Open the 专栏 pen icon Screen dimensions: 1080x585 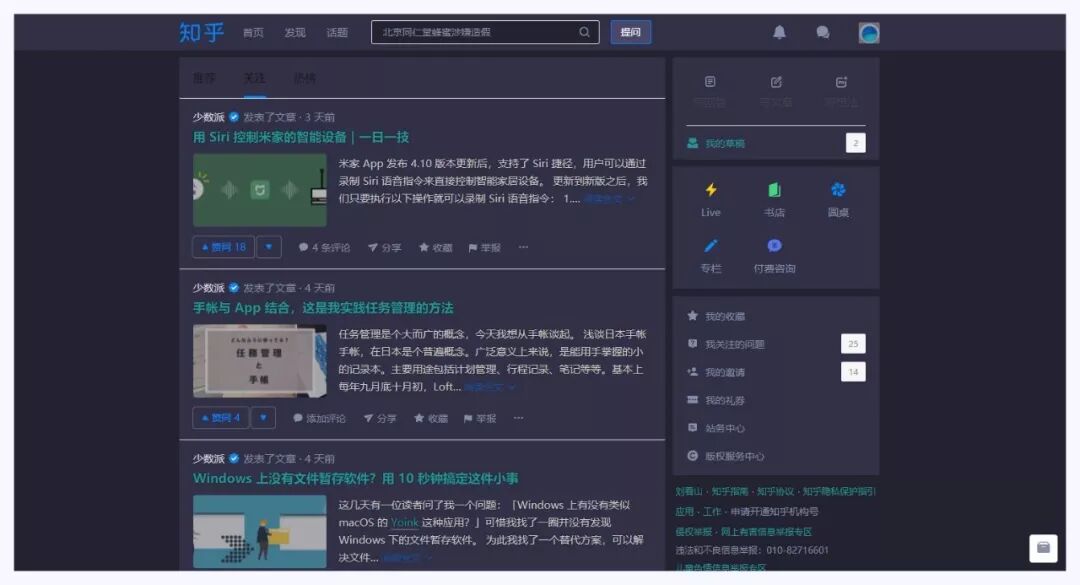pyautogui.click(x=710, y=246)
